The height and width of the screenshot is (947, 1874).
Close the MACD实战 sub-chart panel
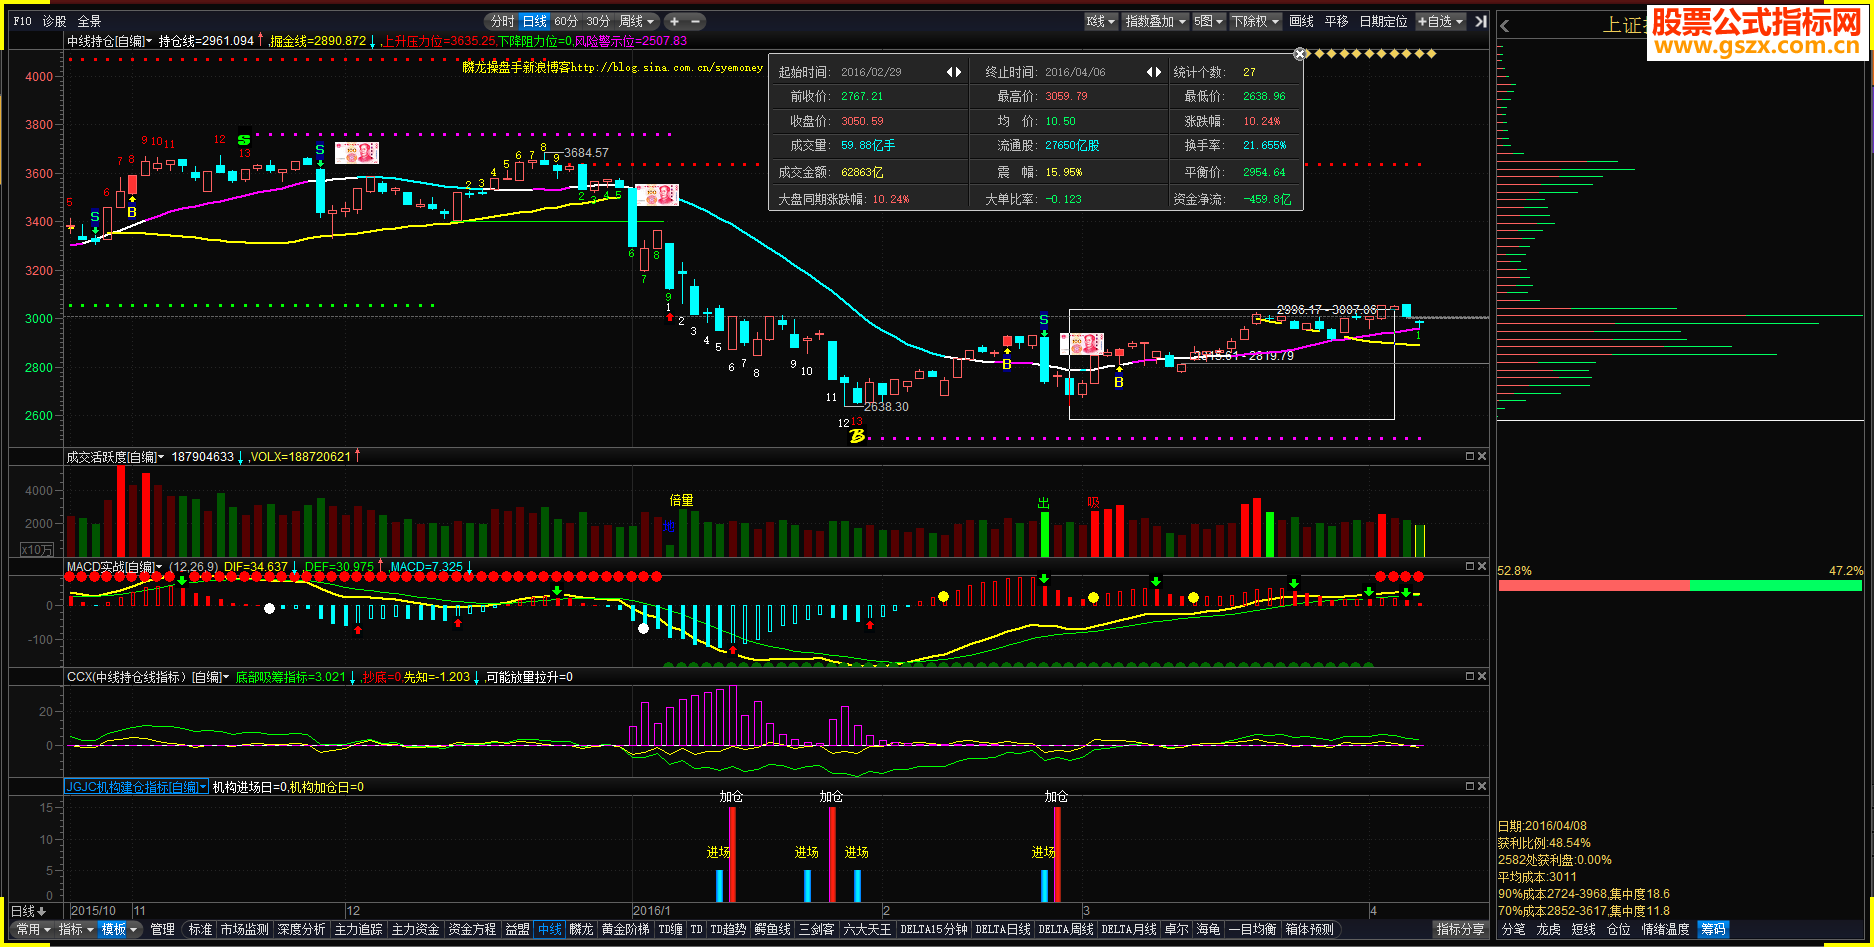pyautogui.click(x=1482, y=566)
